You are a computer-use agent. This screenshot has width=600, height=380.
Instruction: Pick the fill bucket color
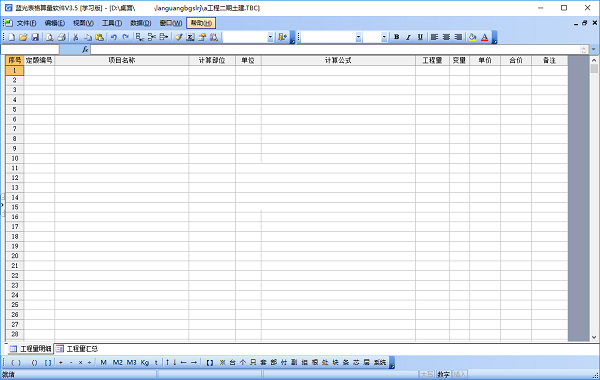(473, 37)
